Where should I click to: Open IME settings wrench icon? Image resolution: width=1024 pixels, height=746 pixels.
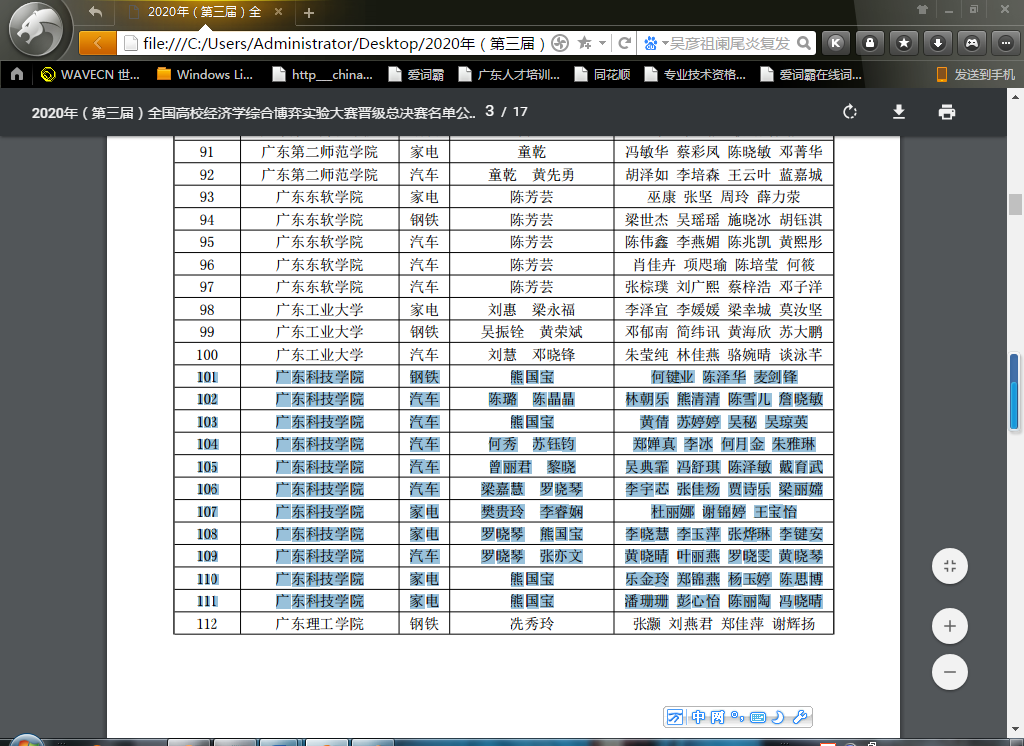799,717
